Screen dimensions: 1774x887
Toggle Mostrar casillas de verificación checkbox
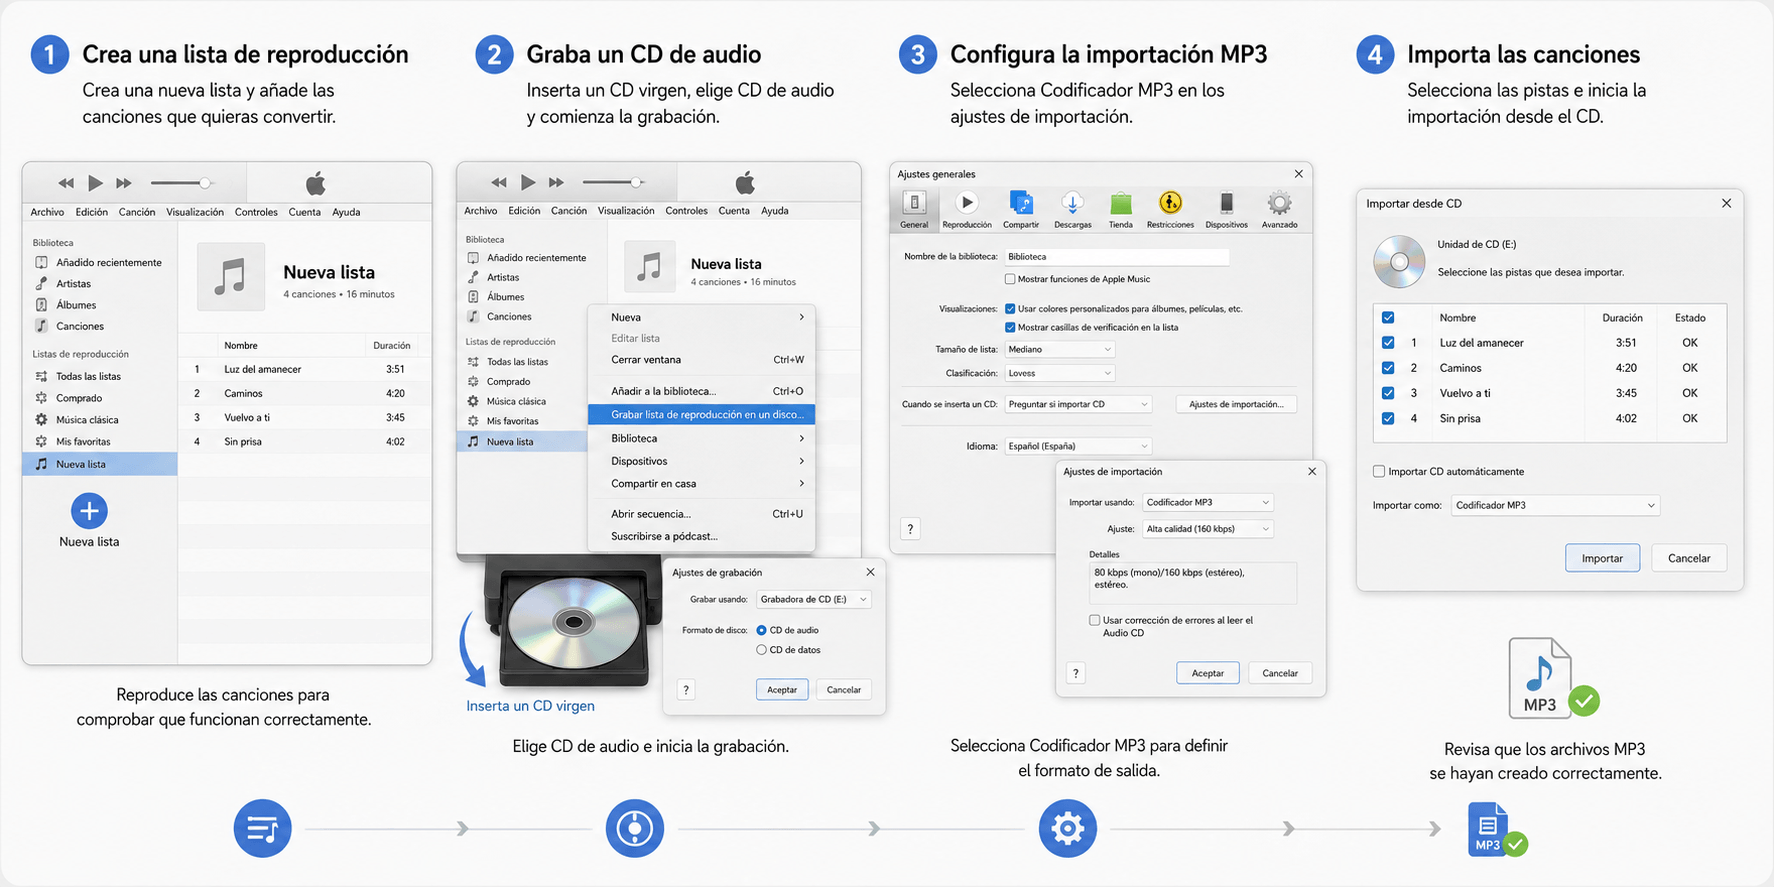click(1010, 327)
